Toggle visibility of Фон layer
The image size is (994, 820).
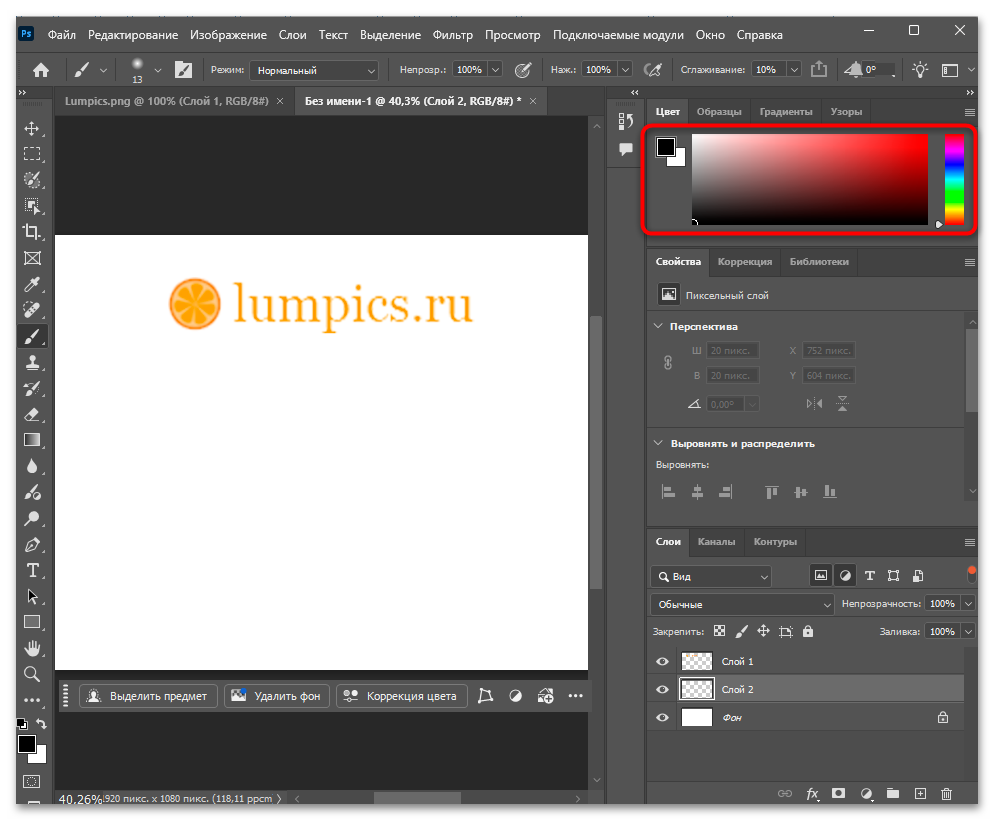[662, 717]
